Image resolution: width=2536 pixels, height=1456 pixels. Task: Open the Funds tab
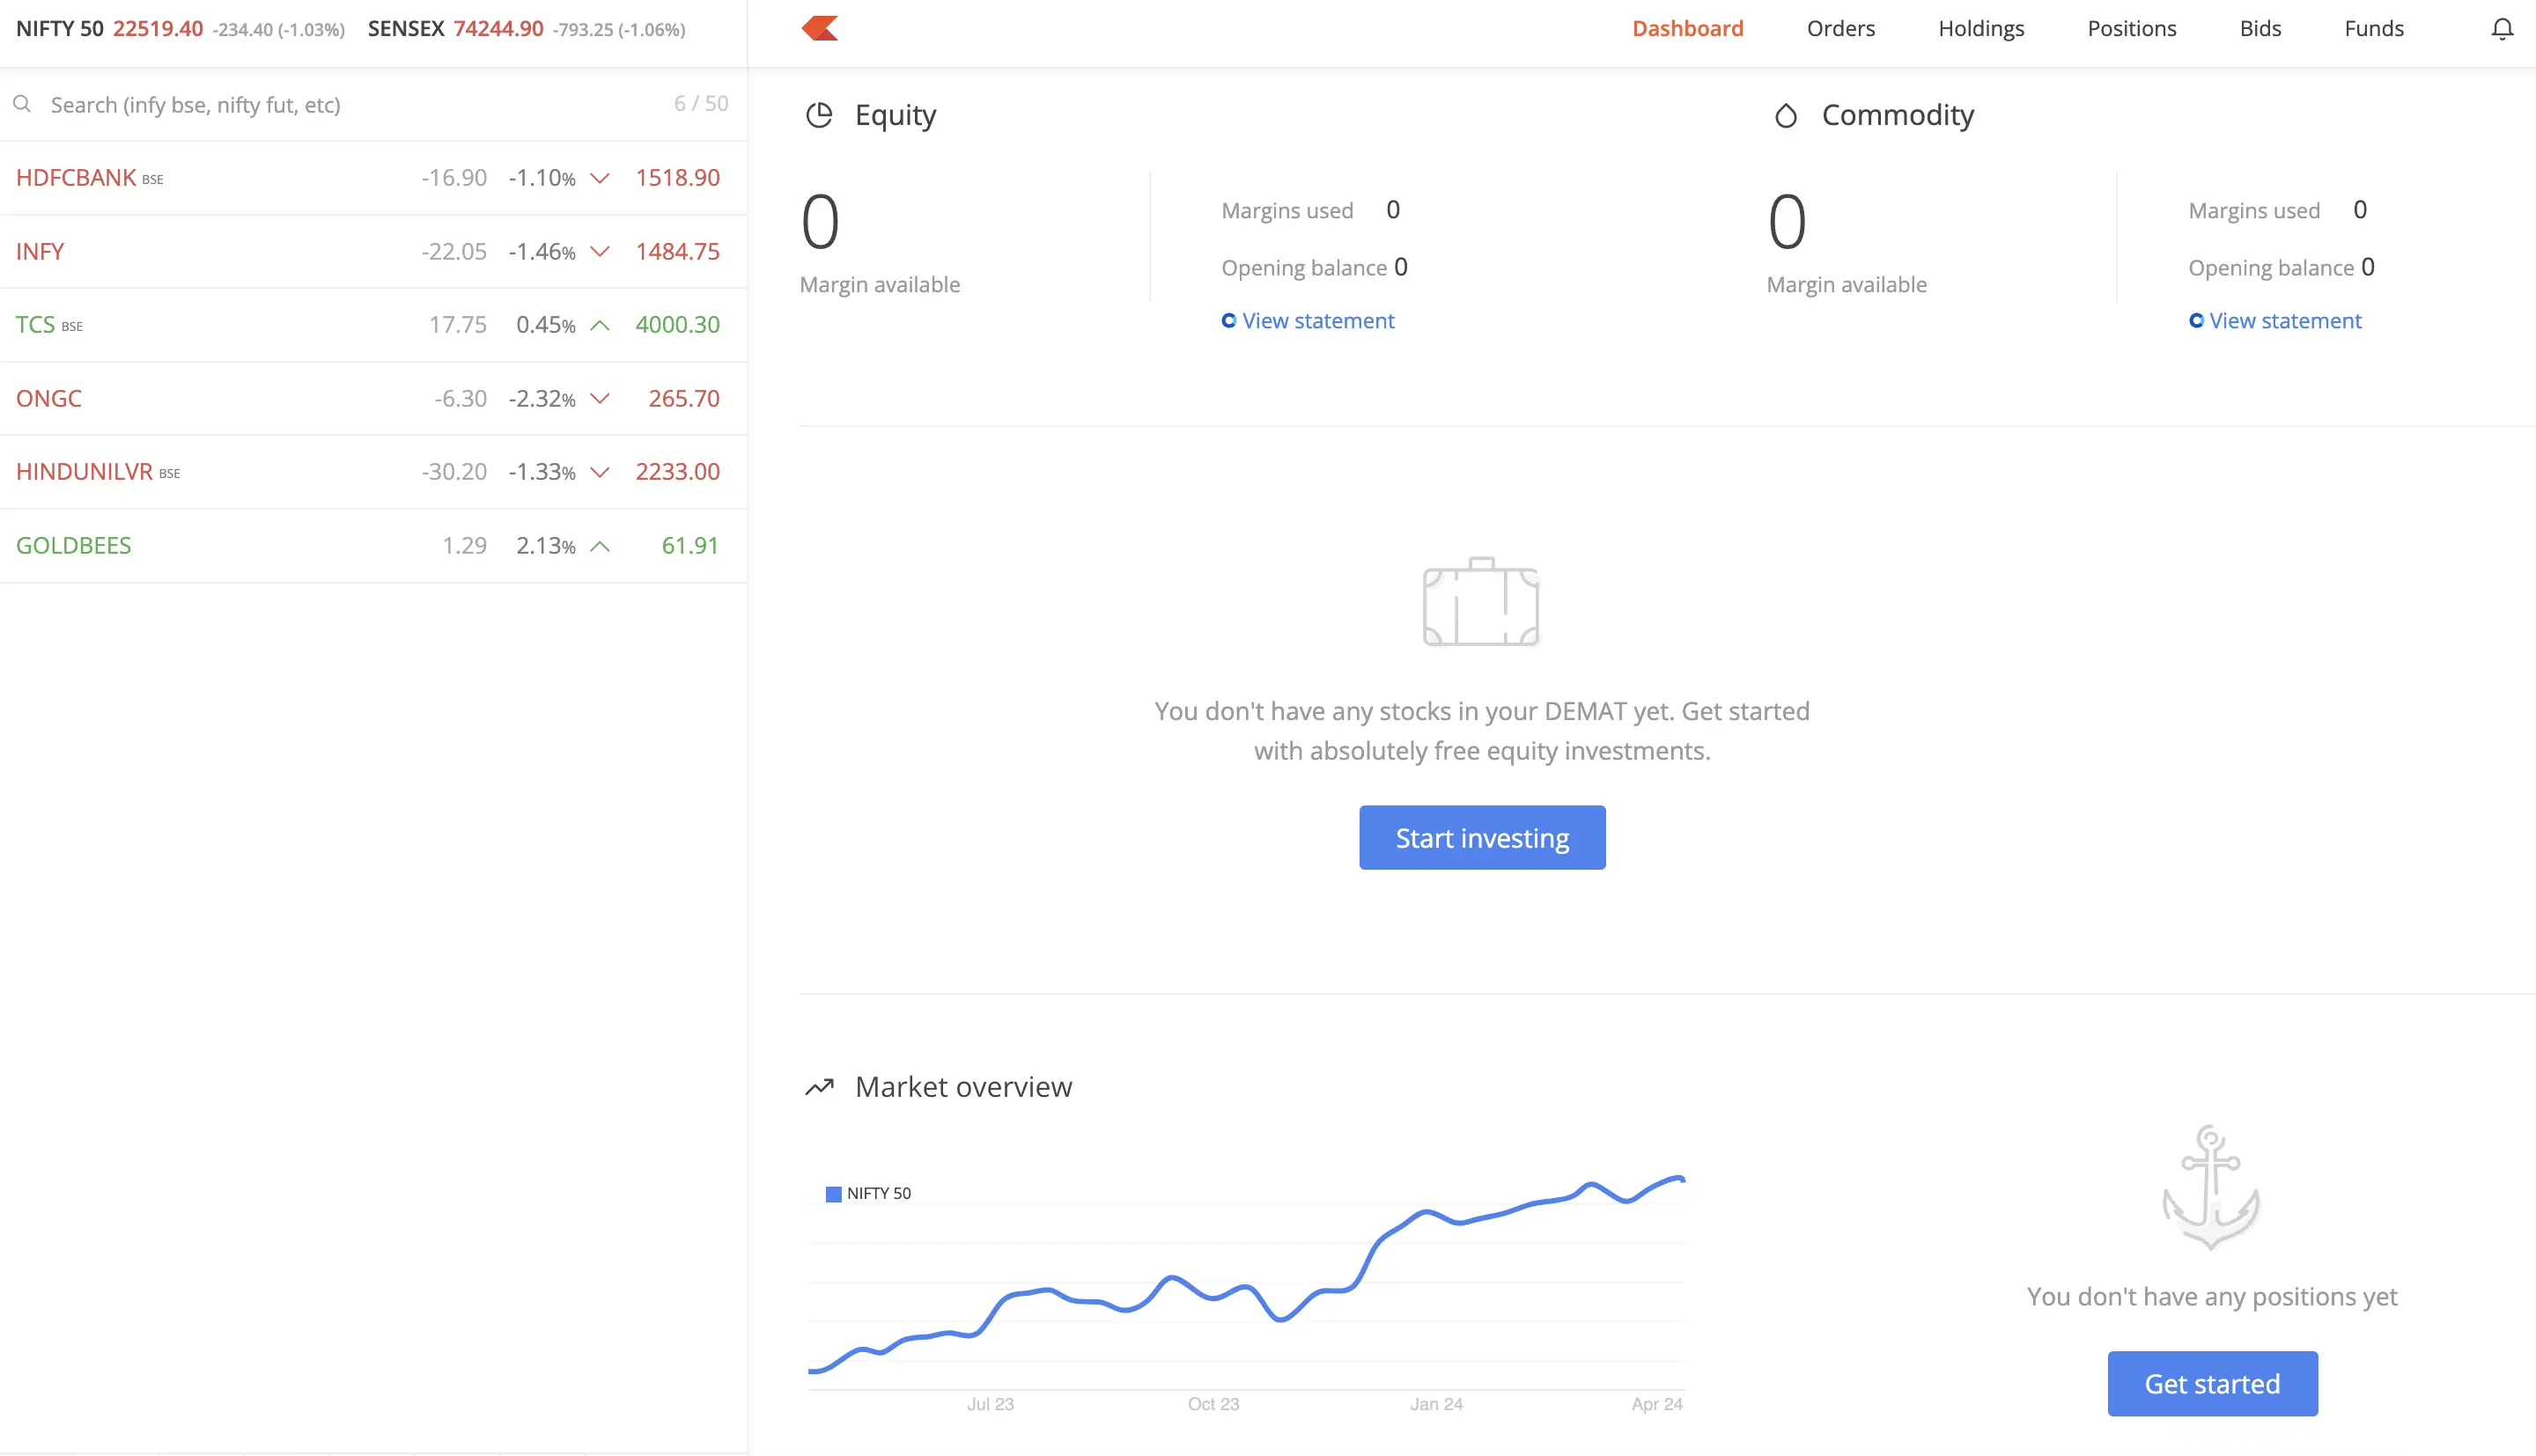click(x=2374, y=28)
